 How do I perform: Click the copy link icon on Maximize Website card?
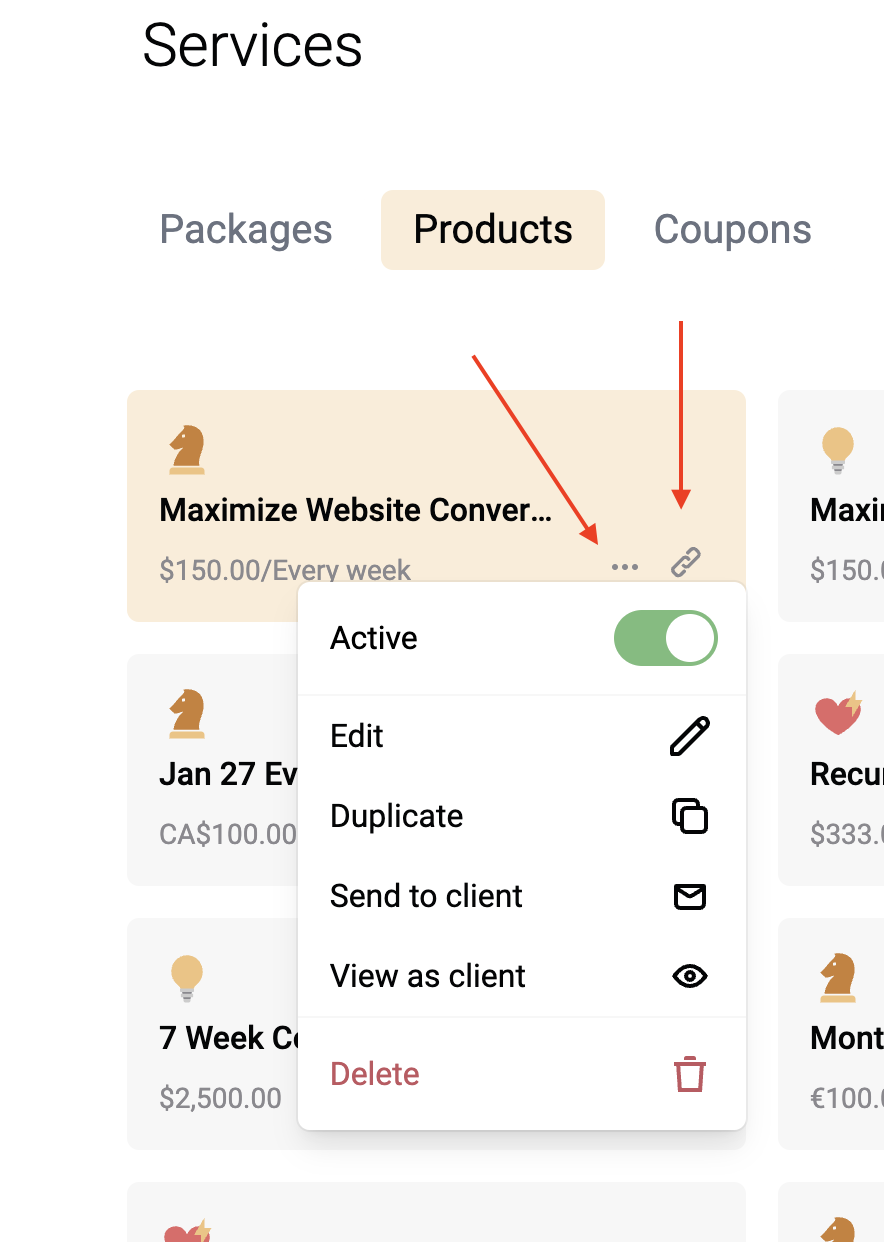686,563
